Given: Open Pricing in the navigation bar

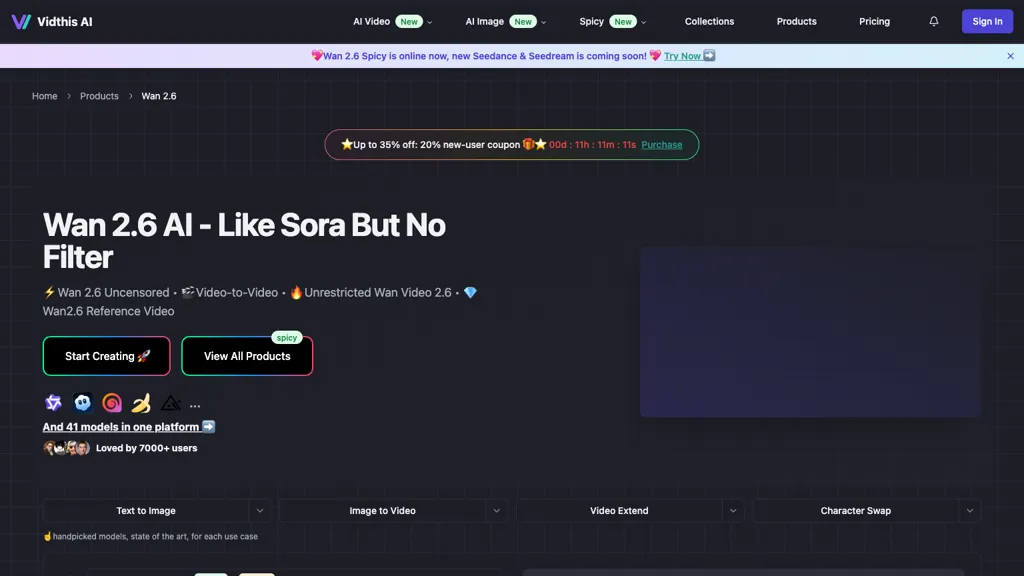Looking at the screenshot, I should pyautogui.click(x=874, y=22).
